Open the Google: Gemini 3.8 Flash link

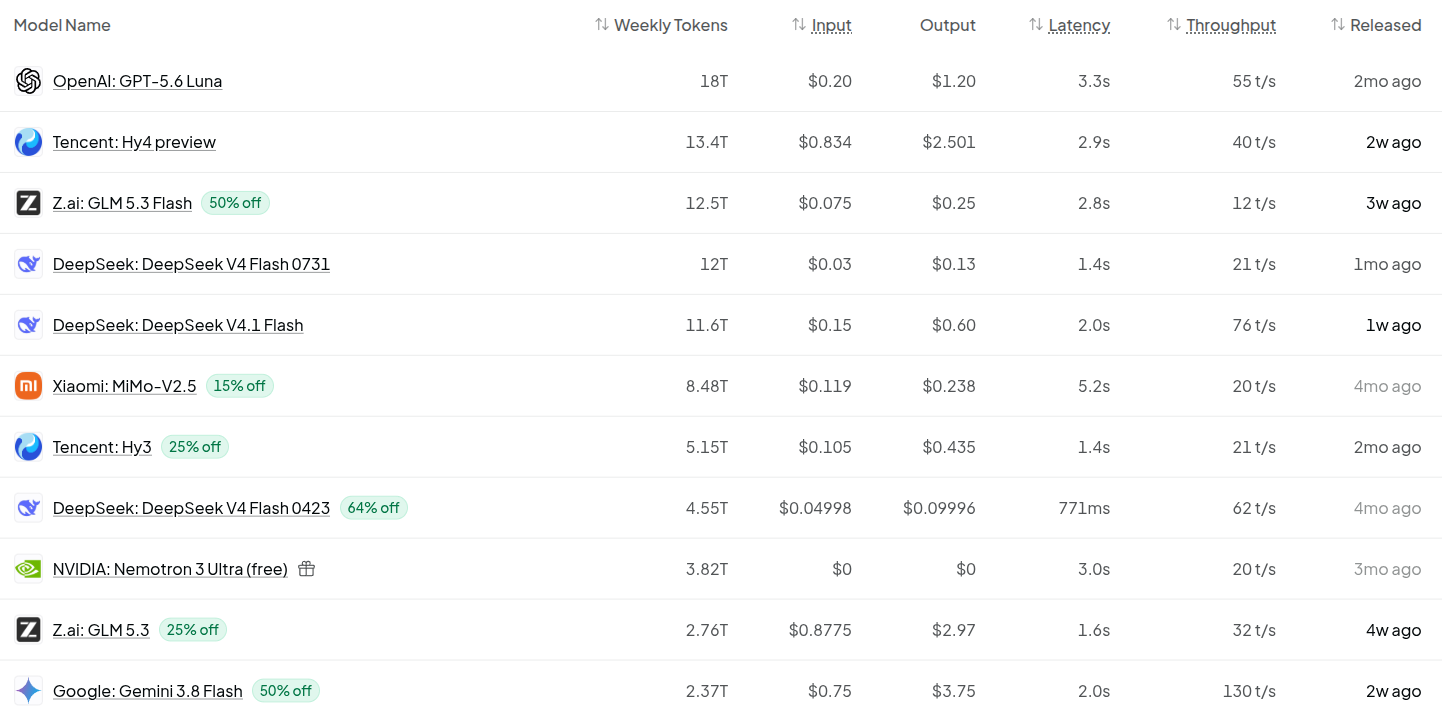[148, 691]
